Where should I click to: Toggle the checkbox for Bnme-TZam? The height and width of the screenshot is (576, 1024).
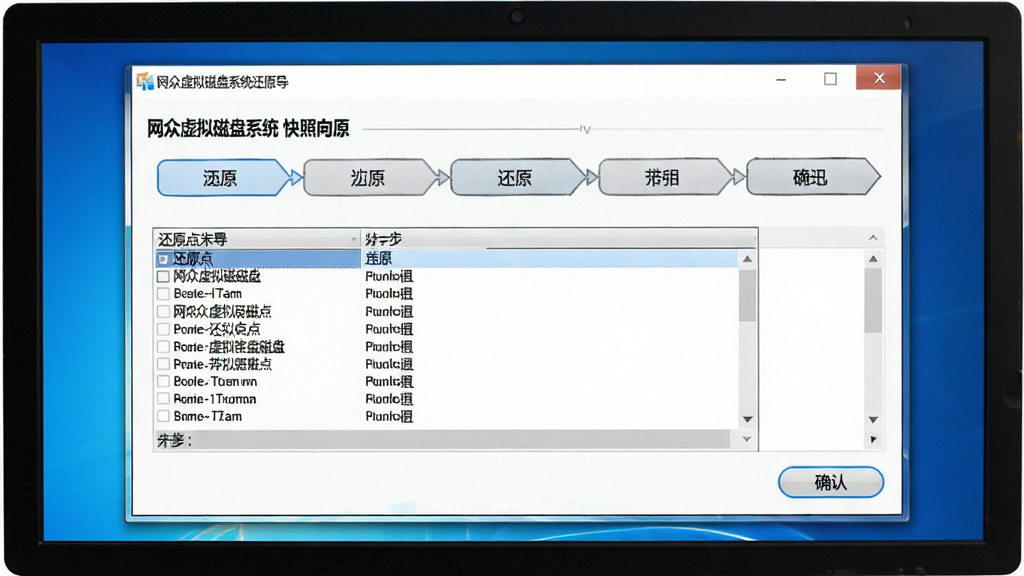(163, 416)
